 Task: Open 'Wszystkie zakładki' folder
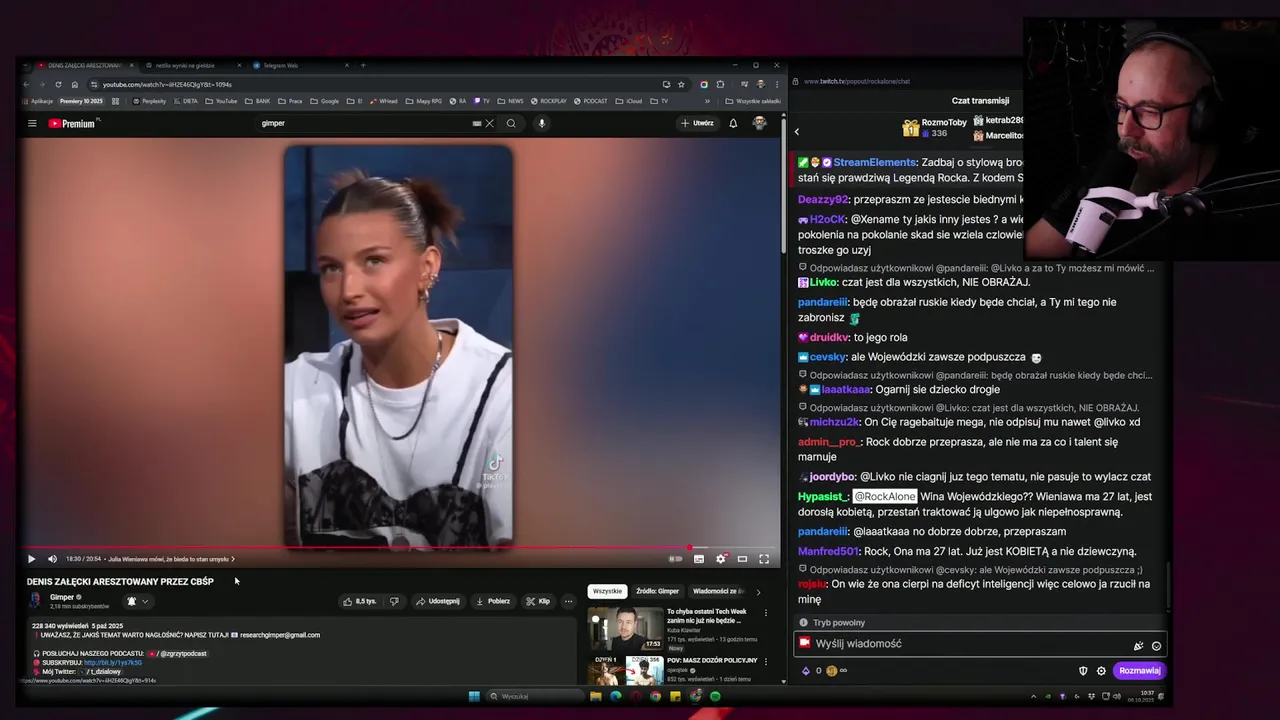[x=753, y=101]
